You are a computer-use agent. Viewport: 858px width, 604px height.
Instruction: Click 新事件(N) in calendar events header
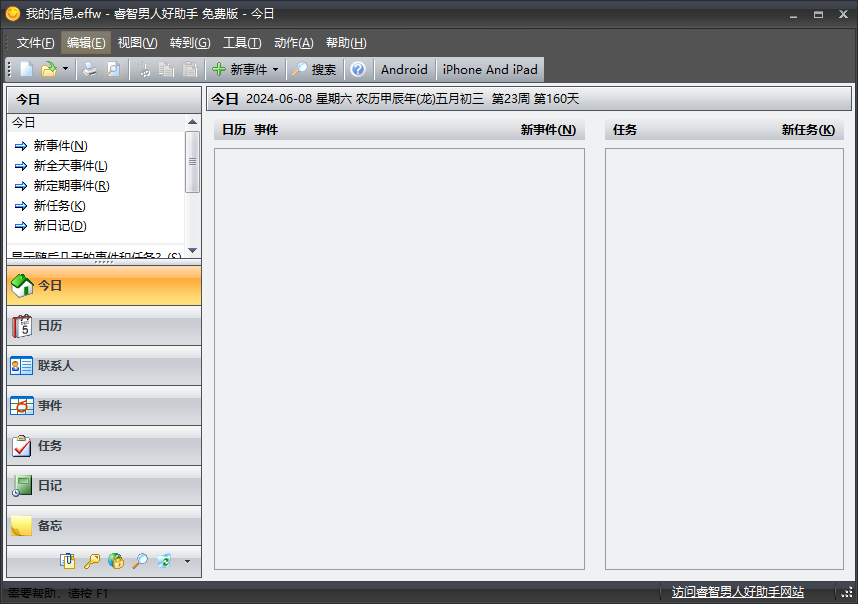[x=548, y=130]
